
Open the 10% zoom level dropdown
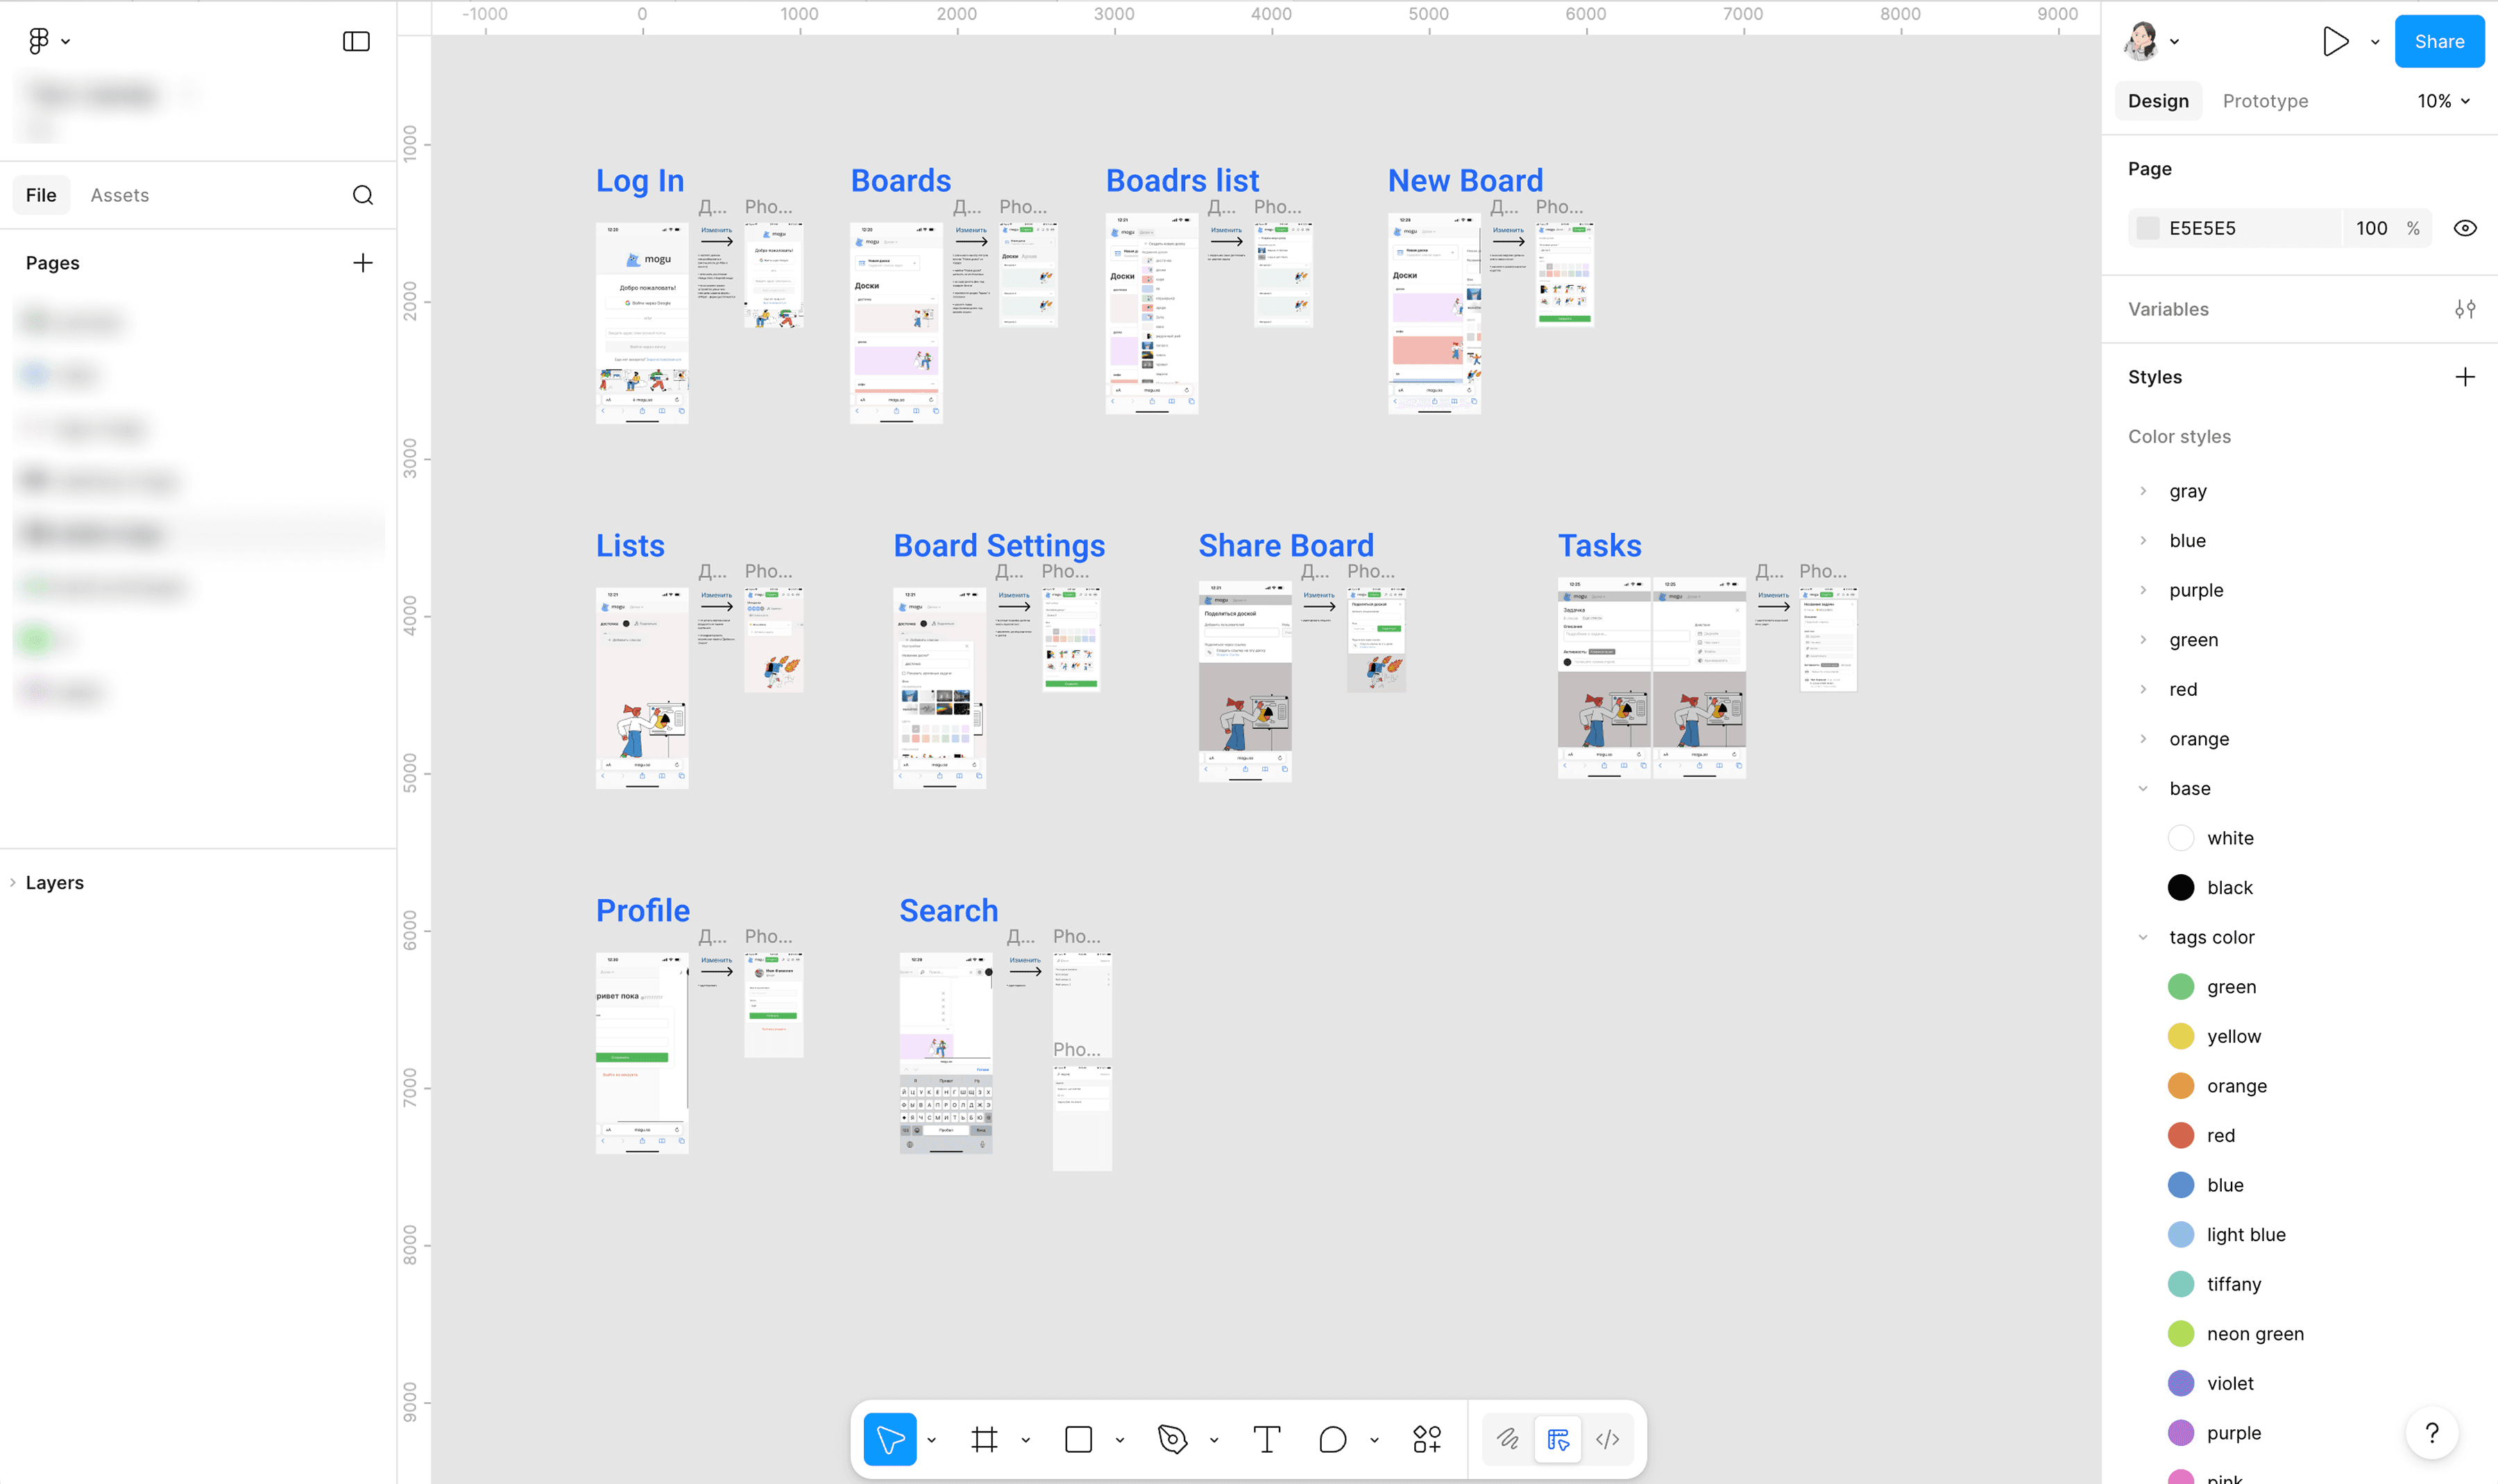[2443, 101]
